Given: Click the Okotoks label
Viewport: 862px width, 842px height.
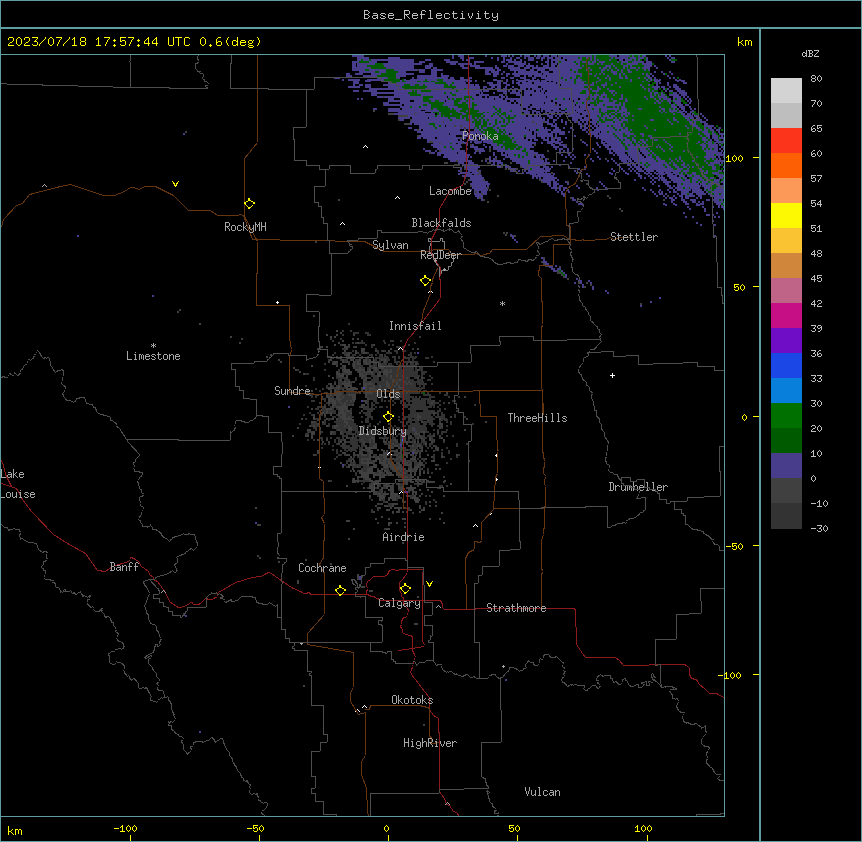Looking at the screenshot, I should point(412,700).
